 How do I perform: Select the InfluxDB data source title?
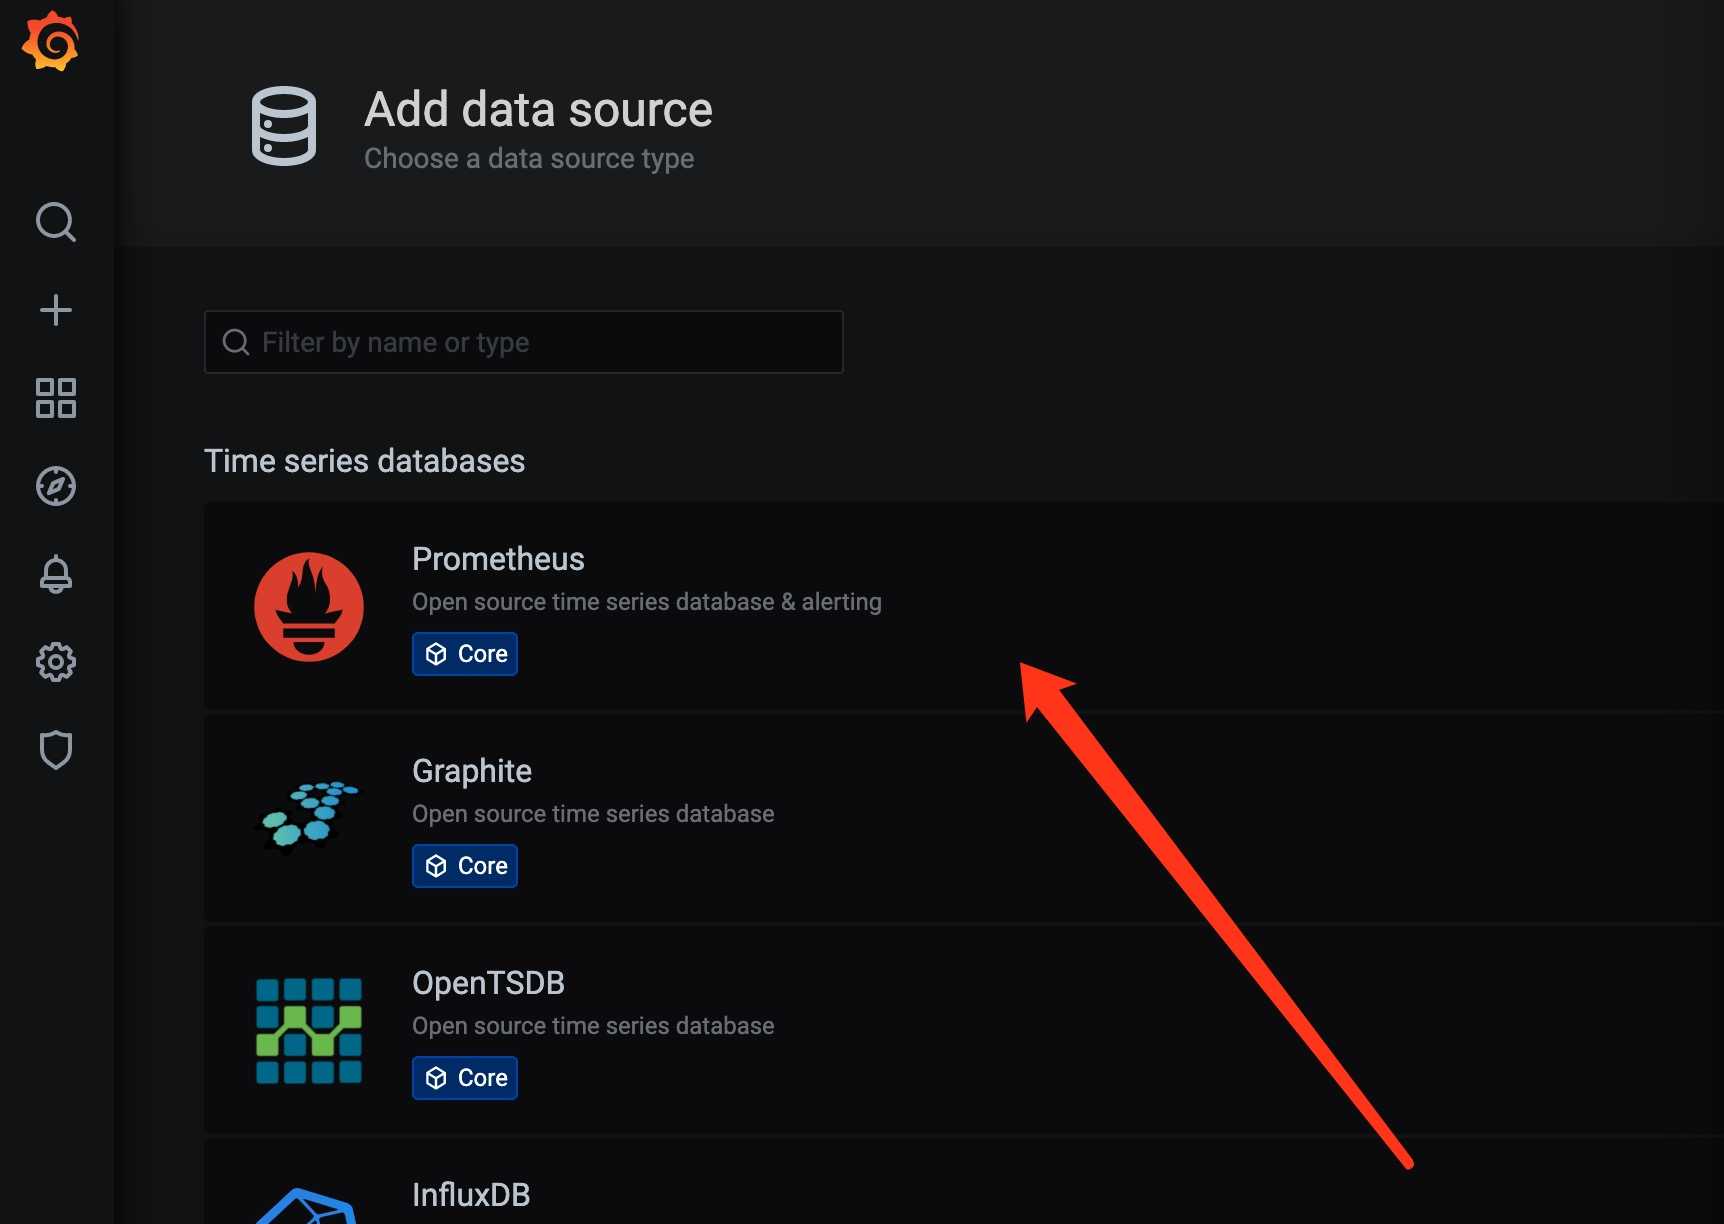pyautogui.click(x=471, y=1195)
